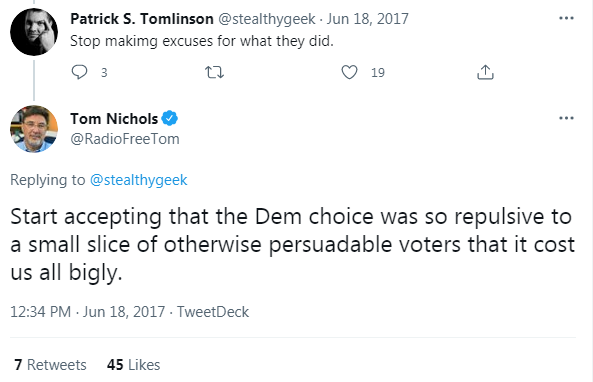Image resolution: width=593 pixels, height=382 pixels.
Task: Visit the @RadioFreeTom handle
Action: click(125, 139)
